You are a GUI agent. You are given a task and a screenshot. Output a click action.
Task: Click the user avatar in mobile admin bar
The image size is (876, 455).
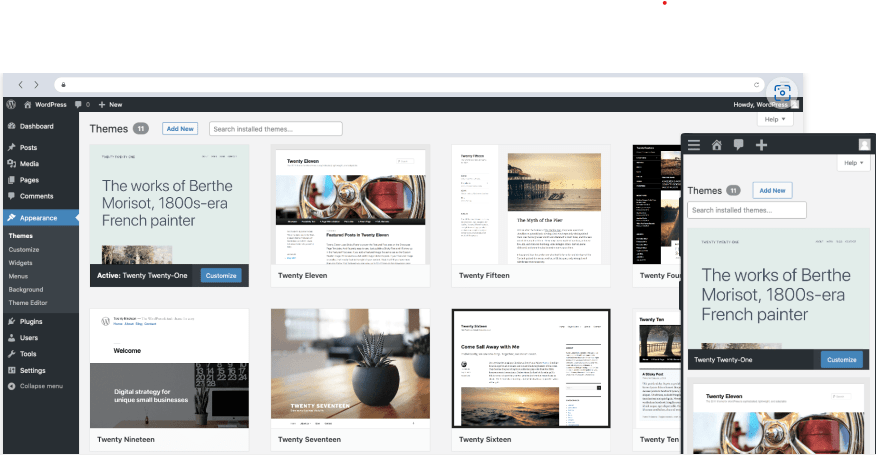pos(864,145)
